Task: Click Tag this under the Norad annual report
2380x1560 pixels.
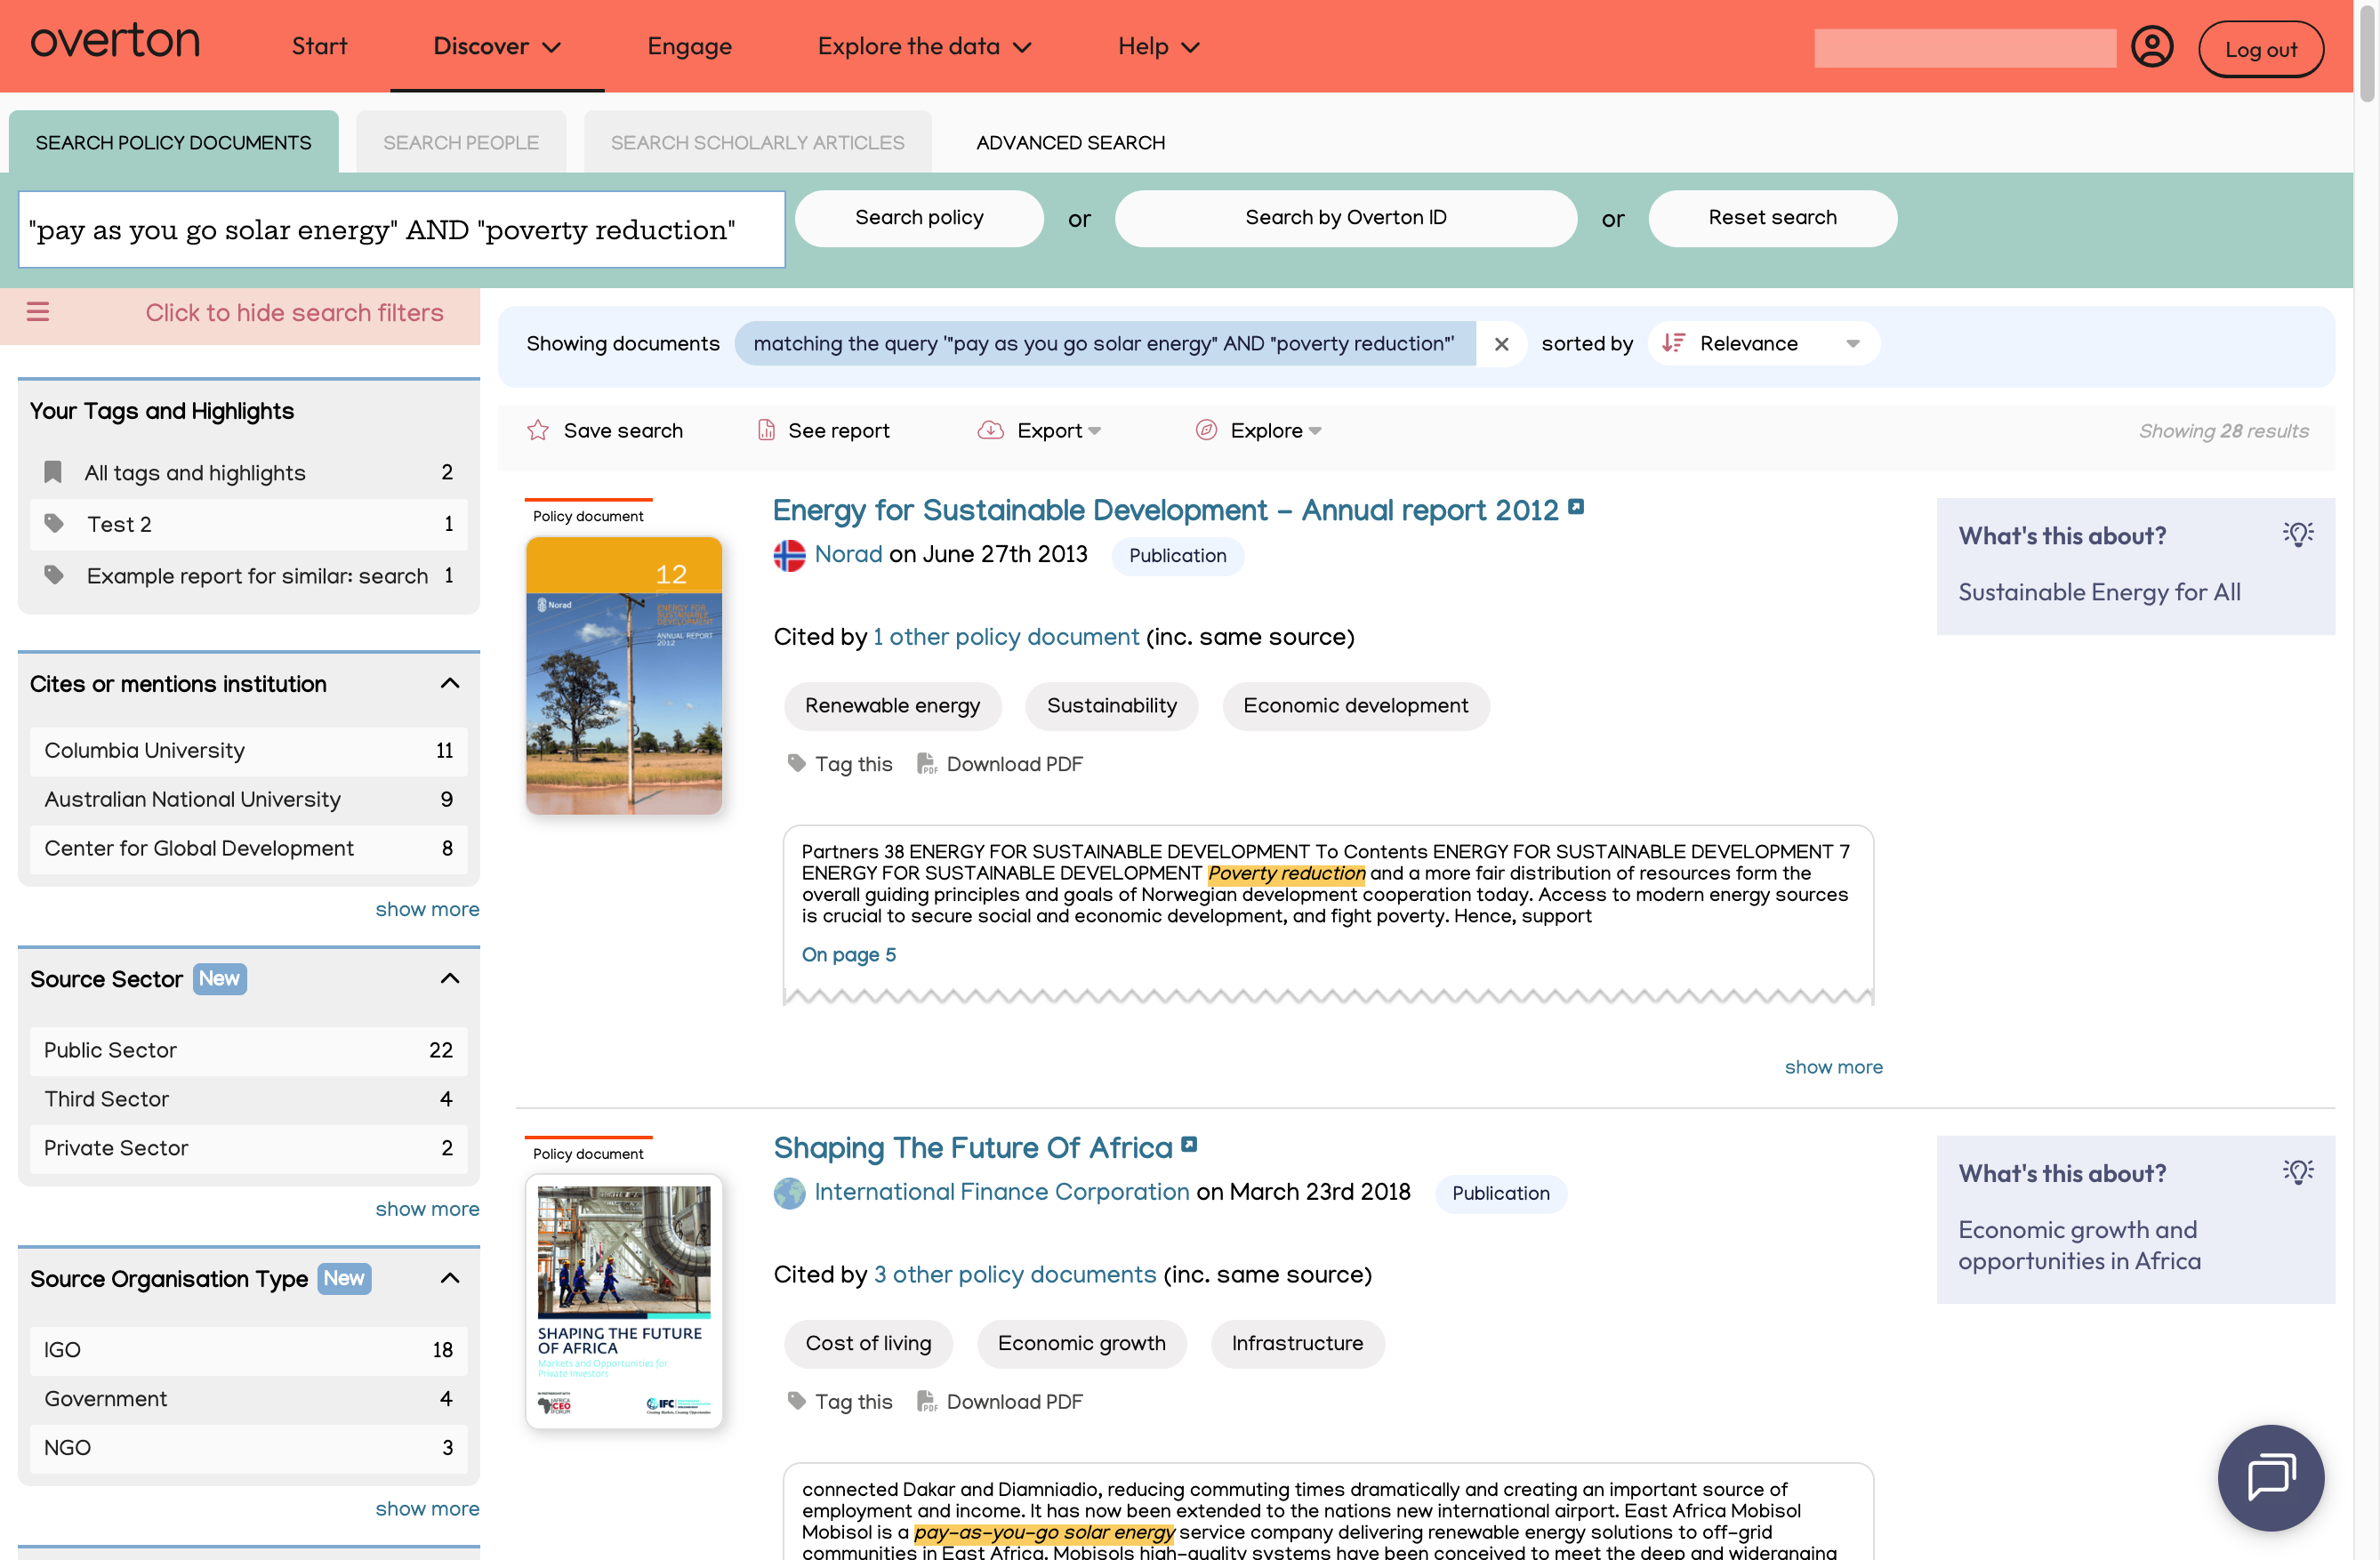Action: coord(840,764)
